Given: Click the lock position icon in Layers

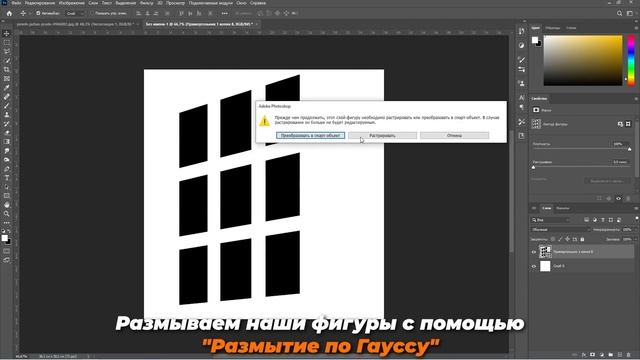Looking at the screenshot, I should click(567, 239).
